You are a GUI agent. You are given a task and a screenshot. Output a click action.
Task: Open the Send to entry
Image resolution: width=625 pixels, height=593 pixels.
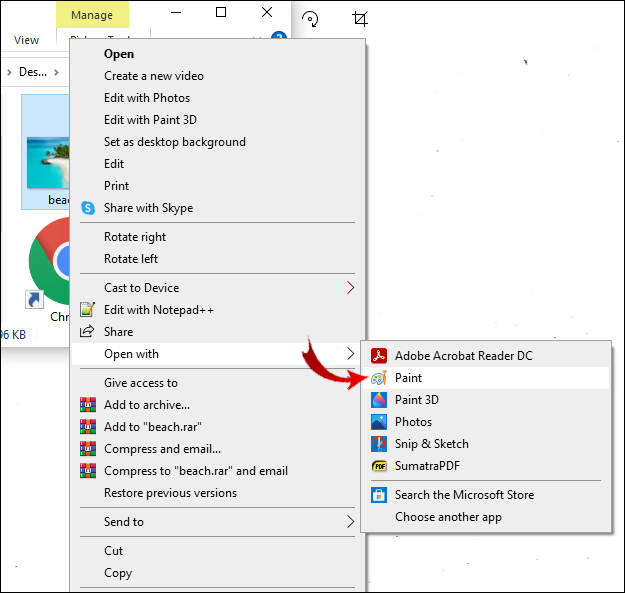[217, 521]
